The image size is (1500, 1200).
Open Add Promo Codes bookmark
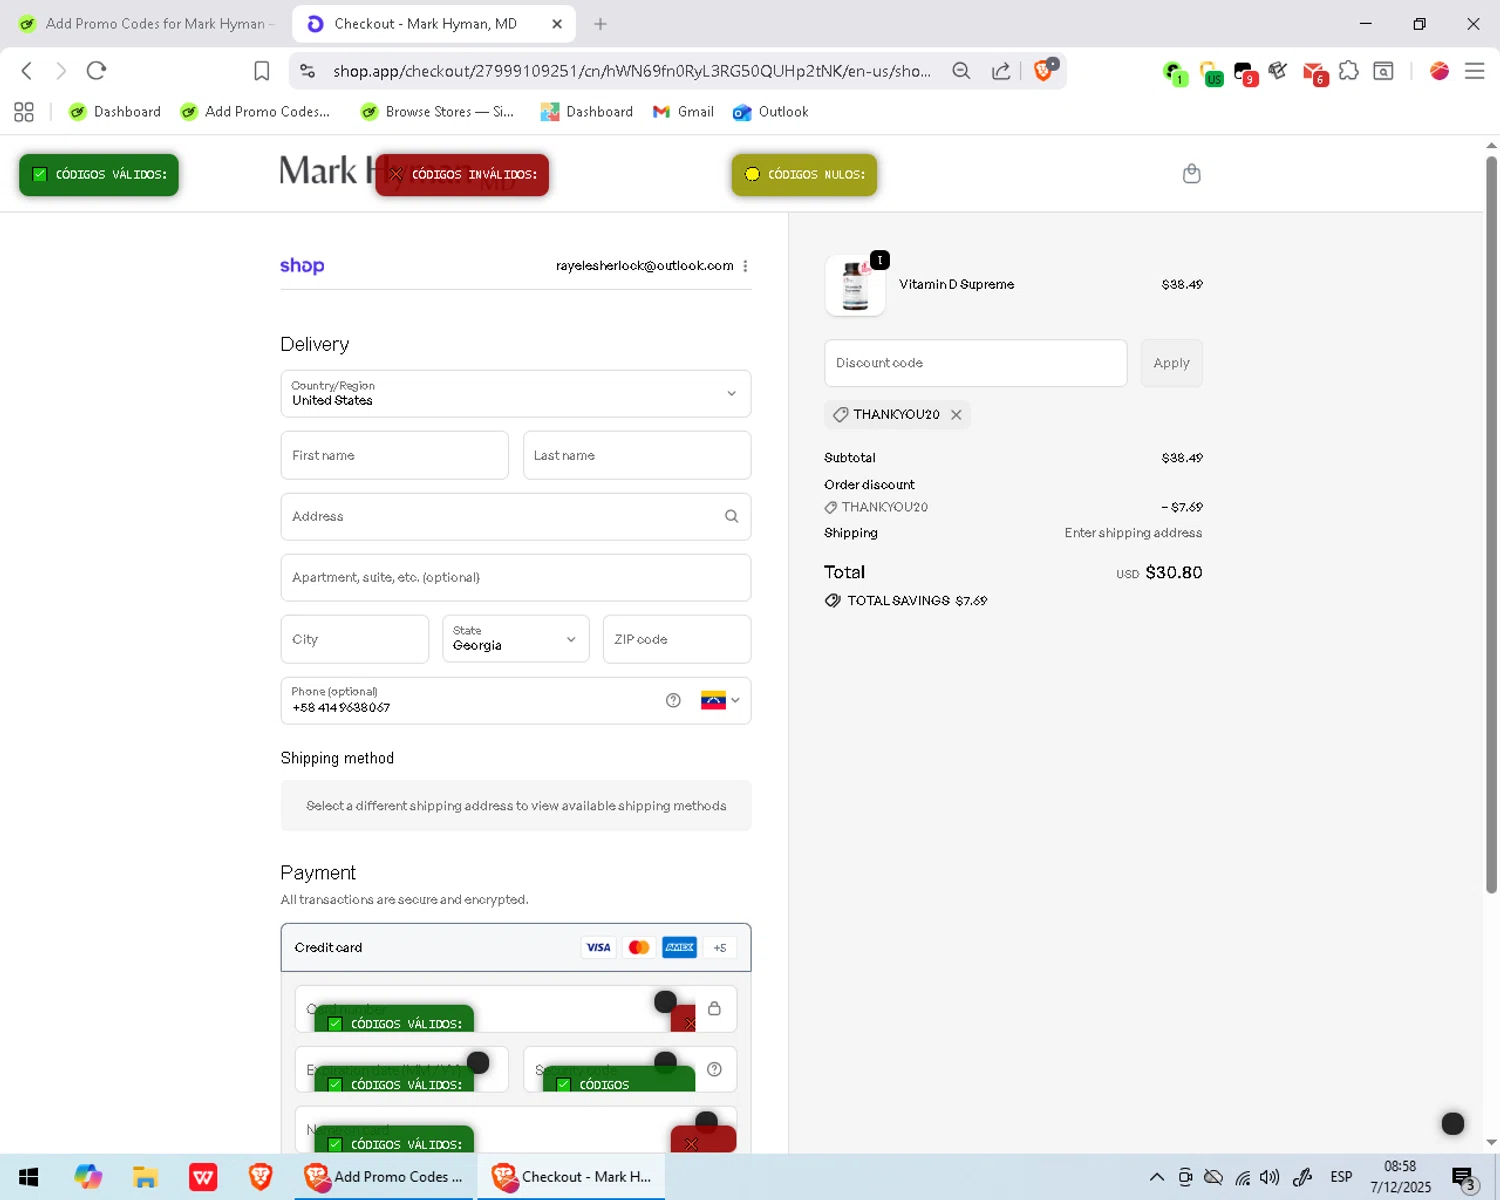pyautogui.click(x=255, y=112)
